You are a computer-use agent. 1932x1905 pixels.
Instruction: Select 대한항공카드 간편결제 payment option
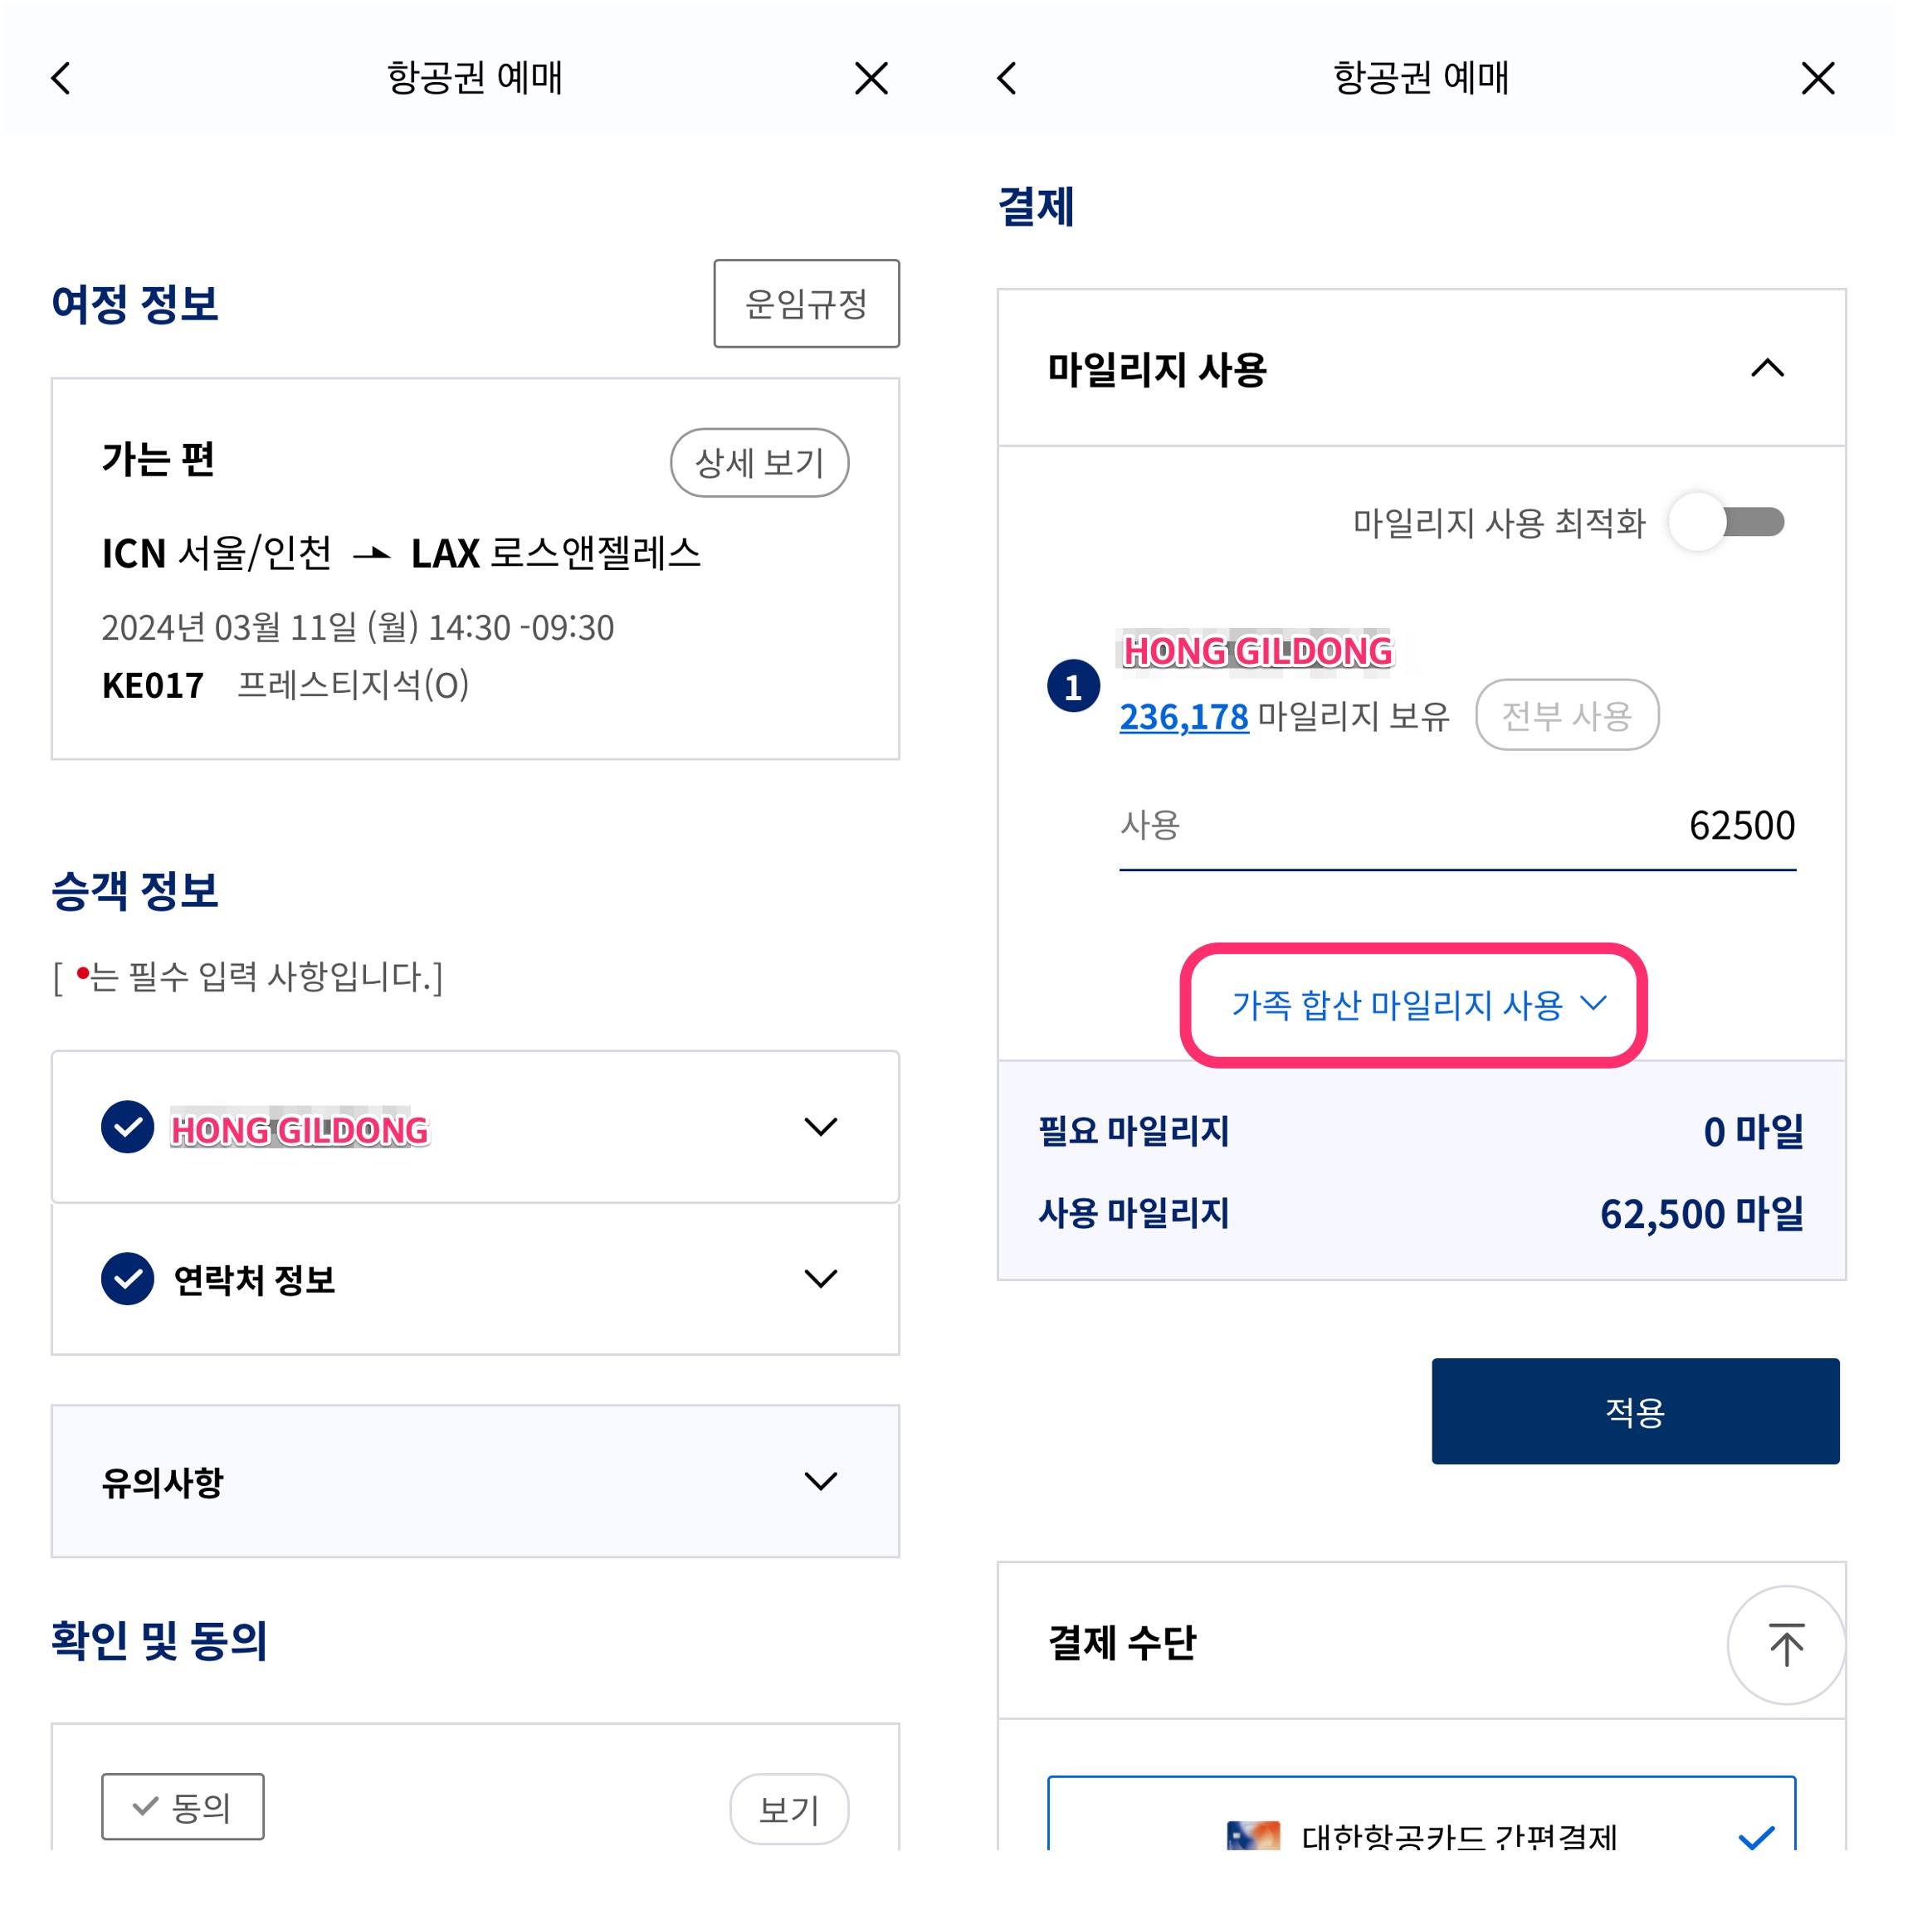click(x=1421, y=1814)
